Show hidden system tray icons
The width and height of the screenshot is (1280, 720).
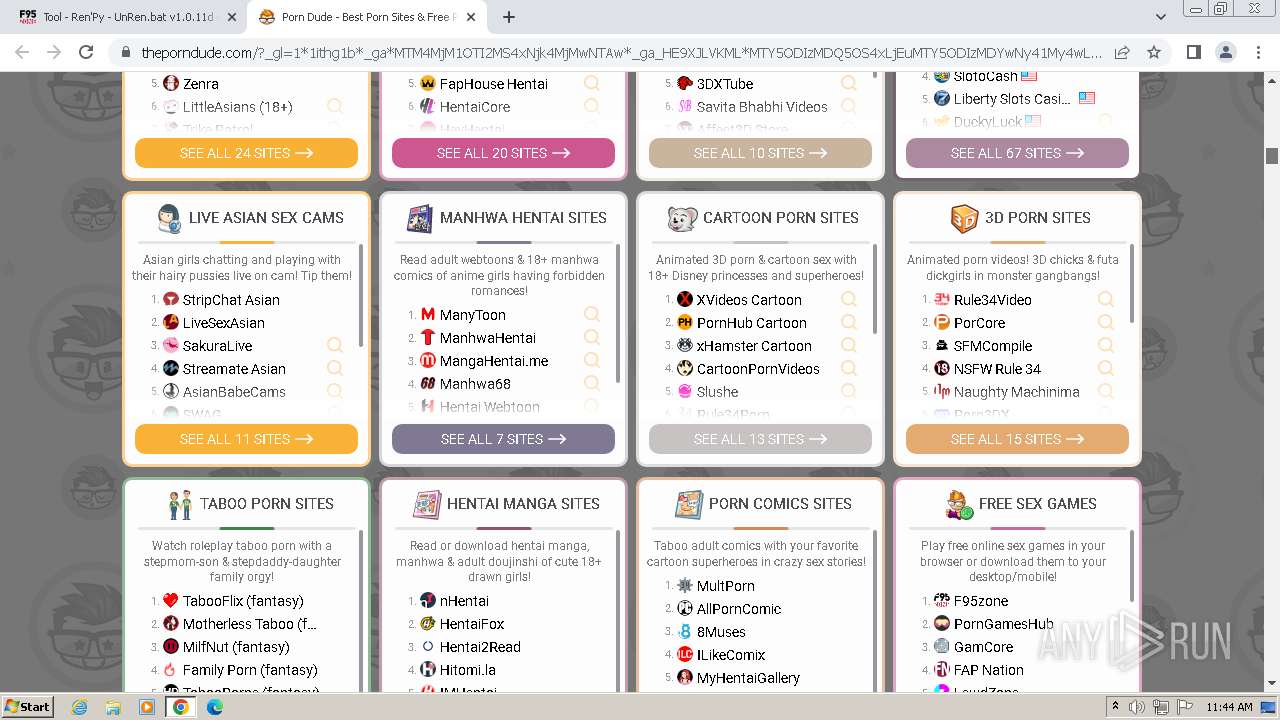coord(1115,707)
